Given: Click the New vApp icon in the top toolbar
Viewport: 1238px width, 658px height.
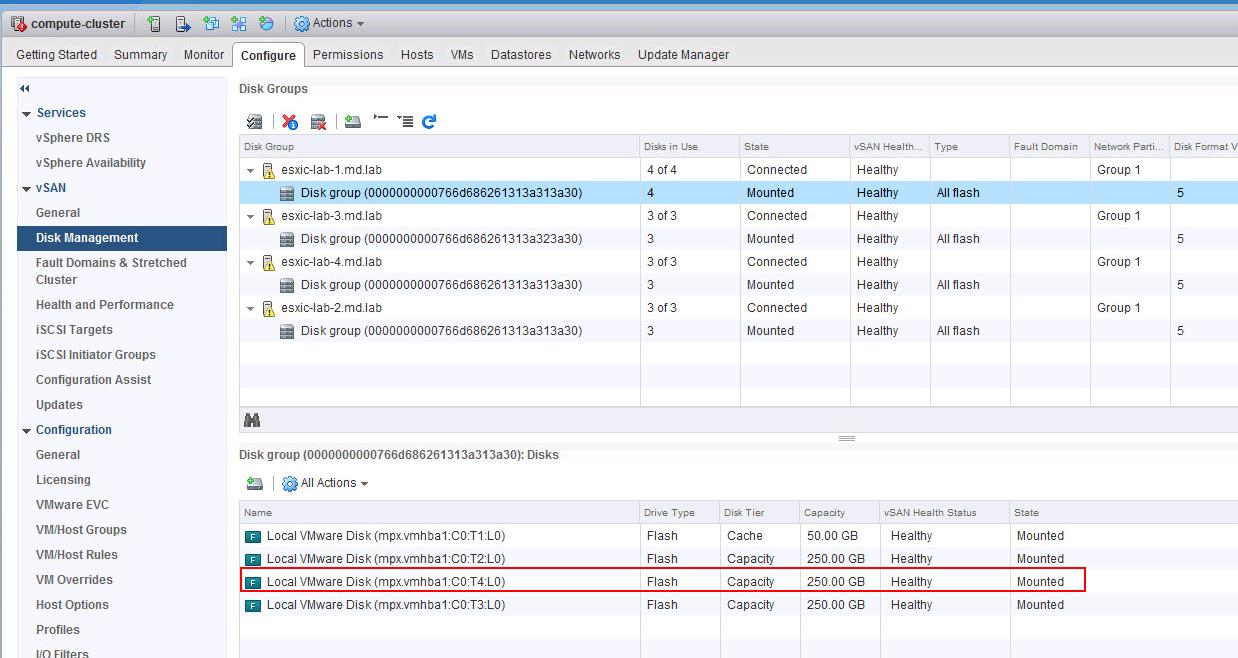Looking at the screenshot, I should (x=238, y=23).
